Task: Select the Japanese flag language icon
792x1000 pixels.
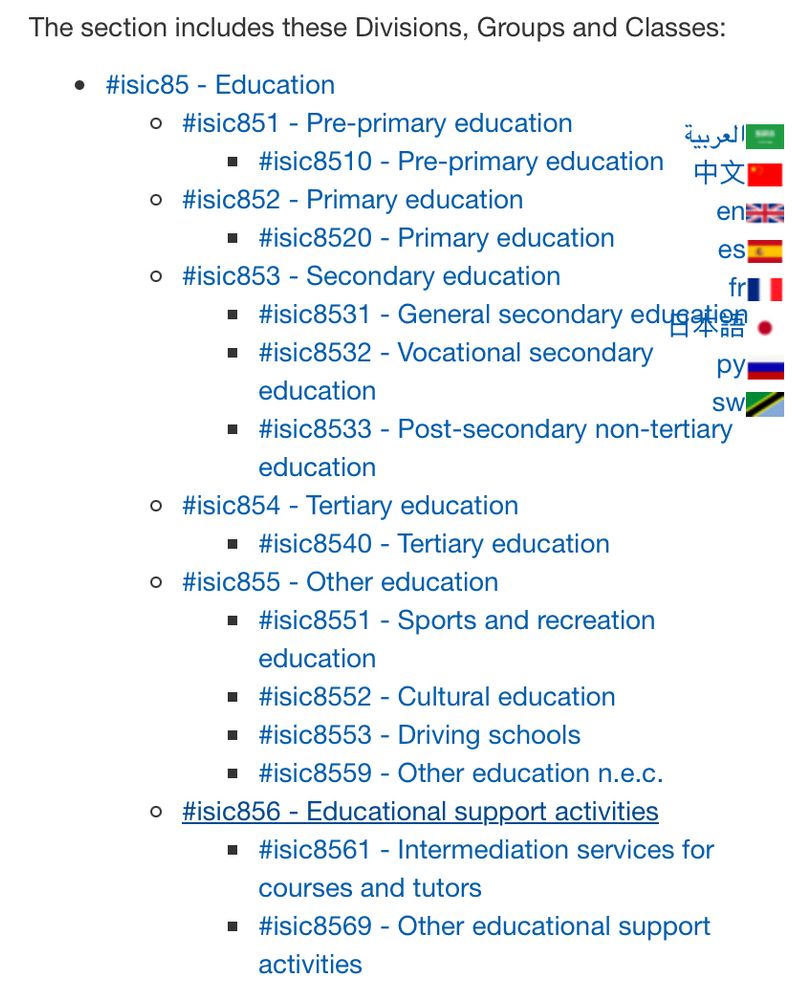Action: [765, 328]
